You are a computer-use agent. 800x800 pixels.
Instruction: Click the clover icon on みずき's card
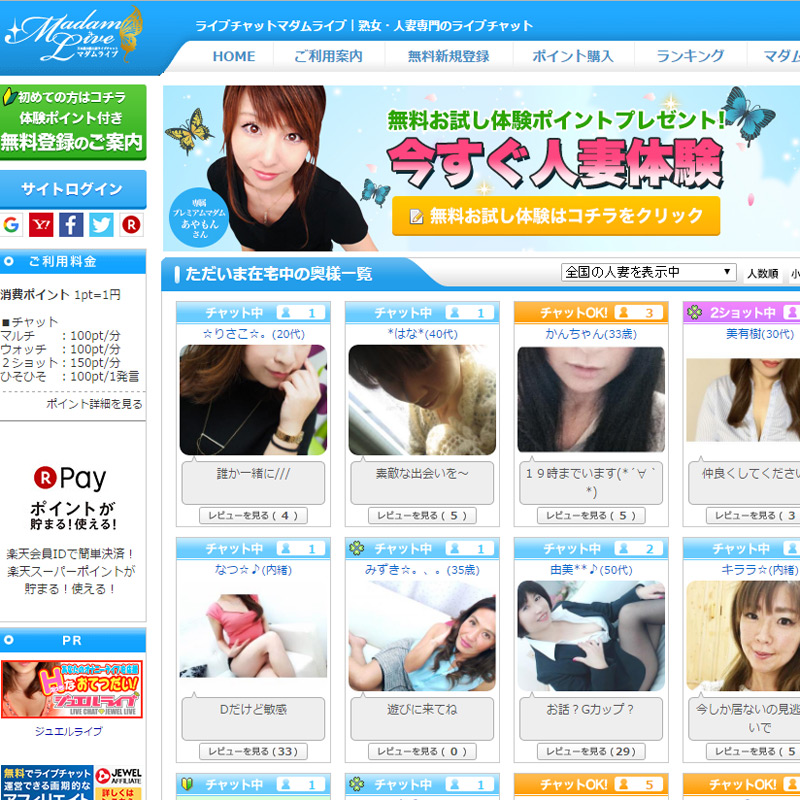pos(357,548)
